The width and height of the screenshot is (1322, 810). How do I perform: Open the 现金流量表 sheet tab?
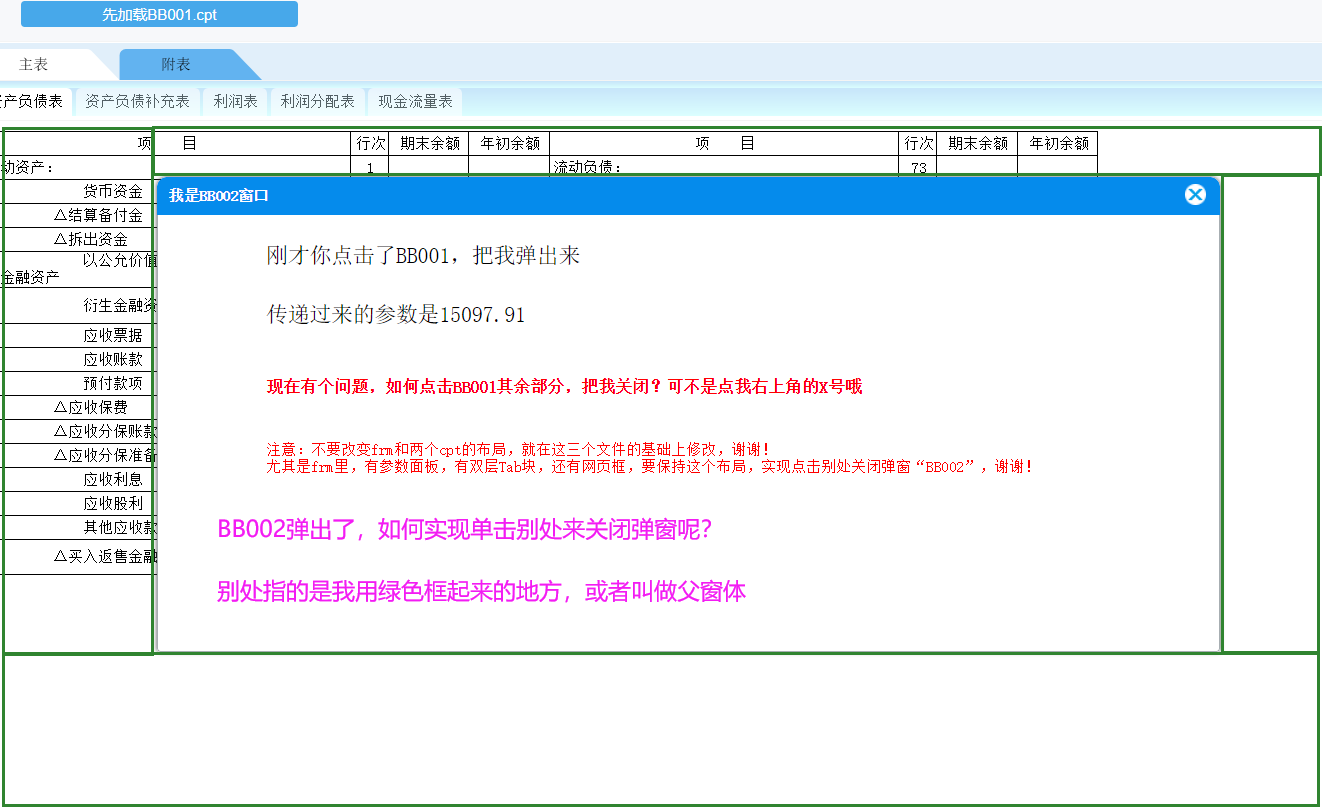[x=415, y=101]
